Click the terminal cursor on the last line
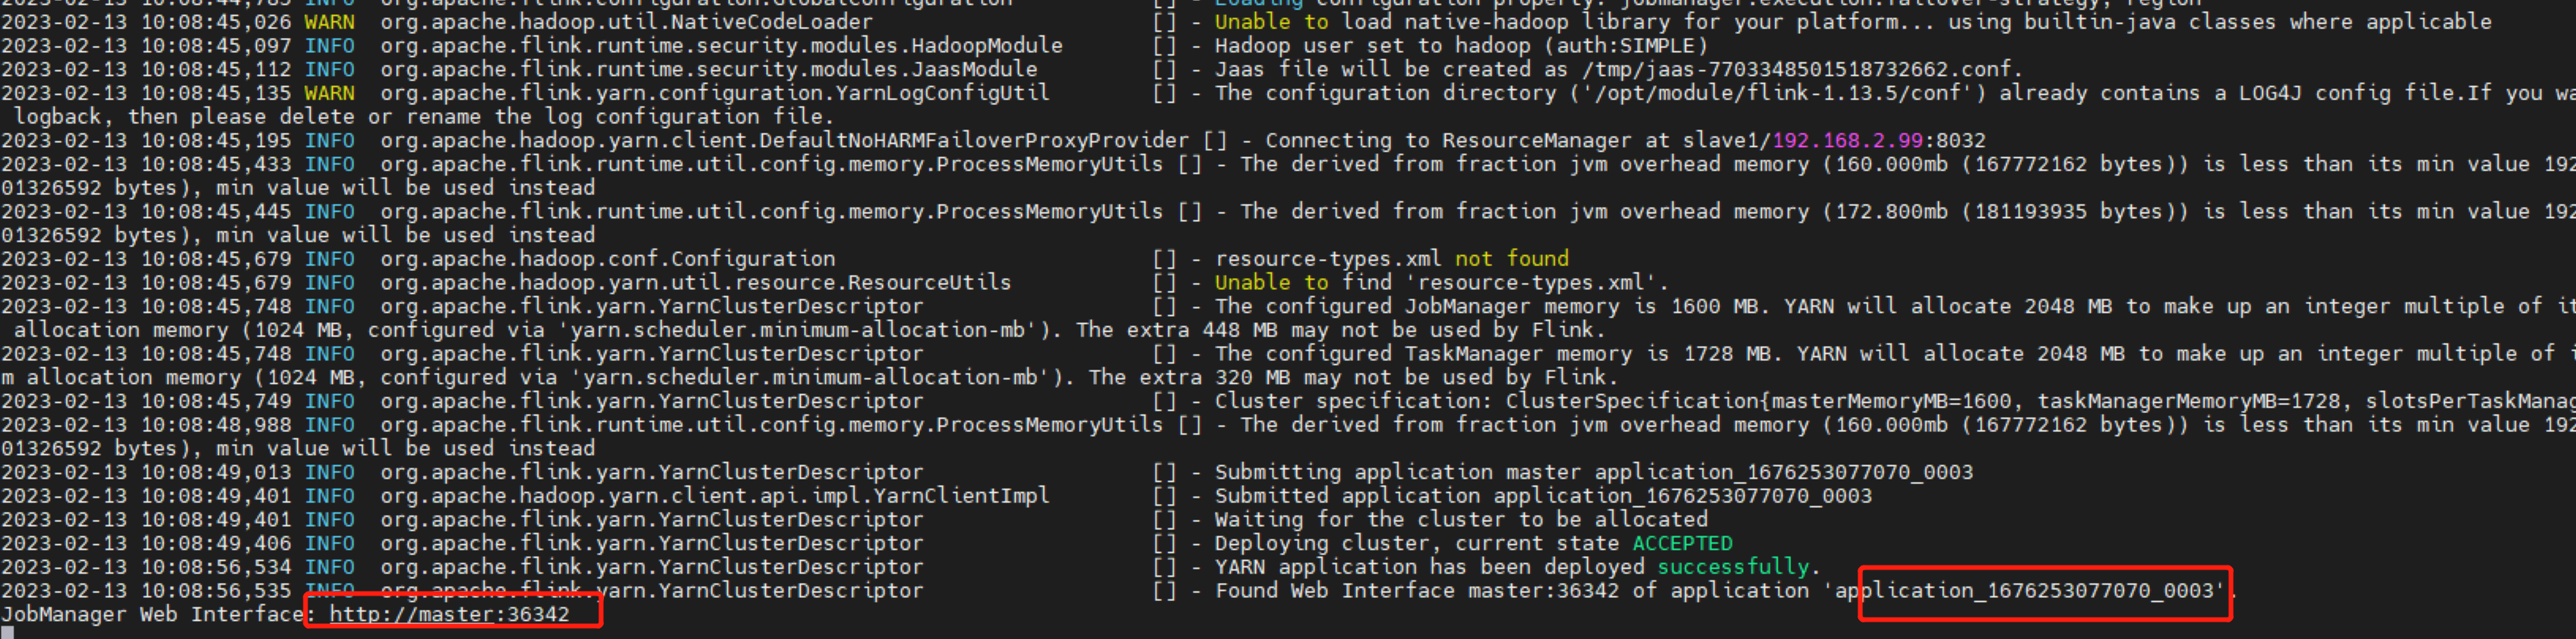Image resolution: width=2576 pixels, height=639 pixels. tap(5, 633)
